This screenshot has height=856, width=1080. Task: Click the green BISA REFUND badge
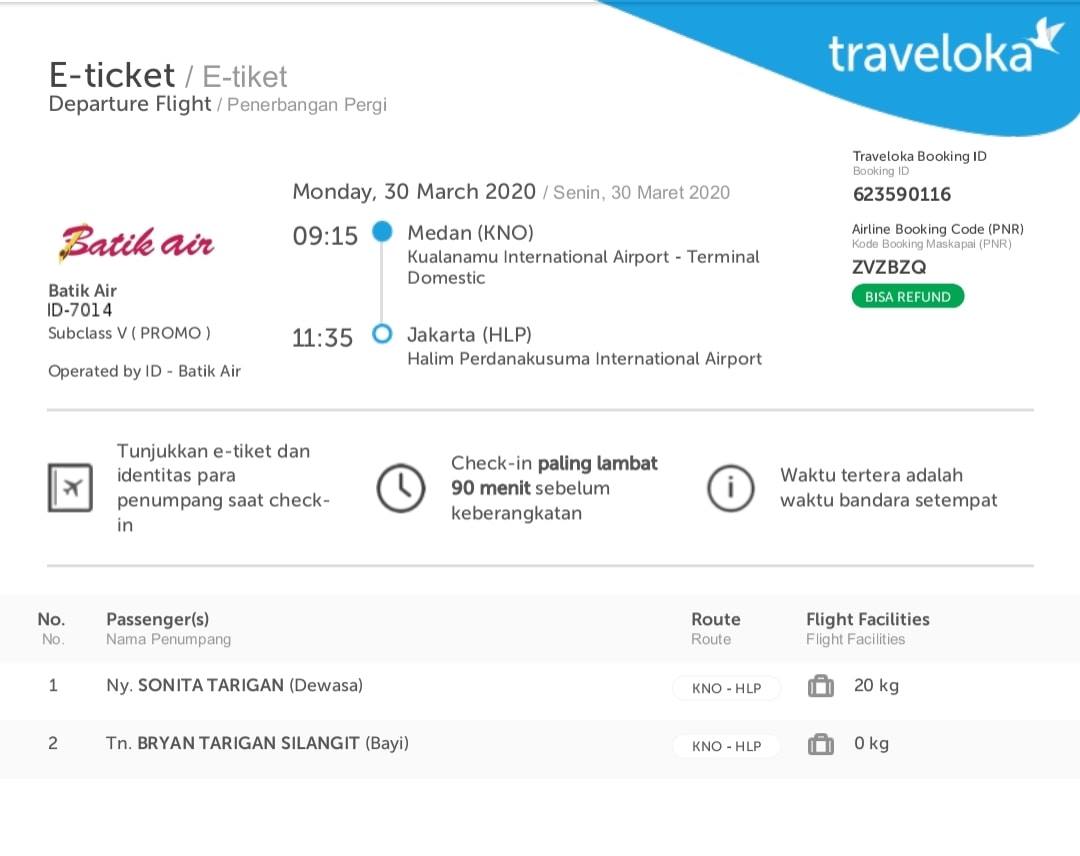(908, 296)
